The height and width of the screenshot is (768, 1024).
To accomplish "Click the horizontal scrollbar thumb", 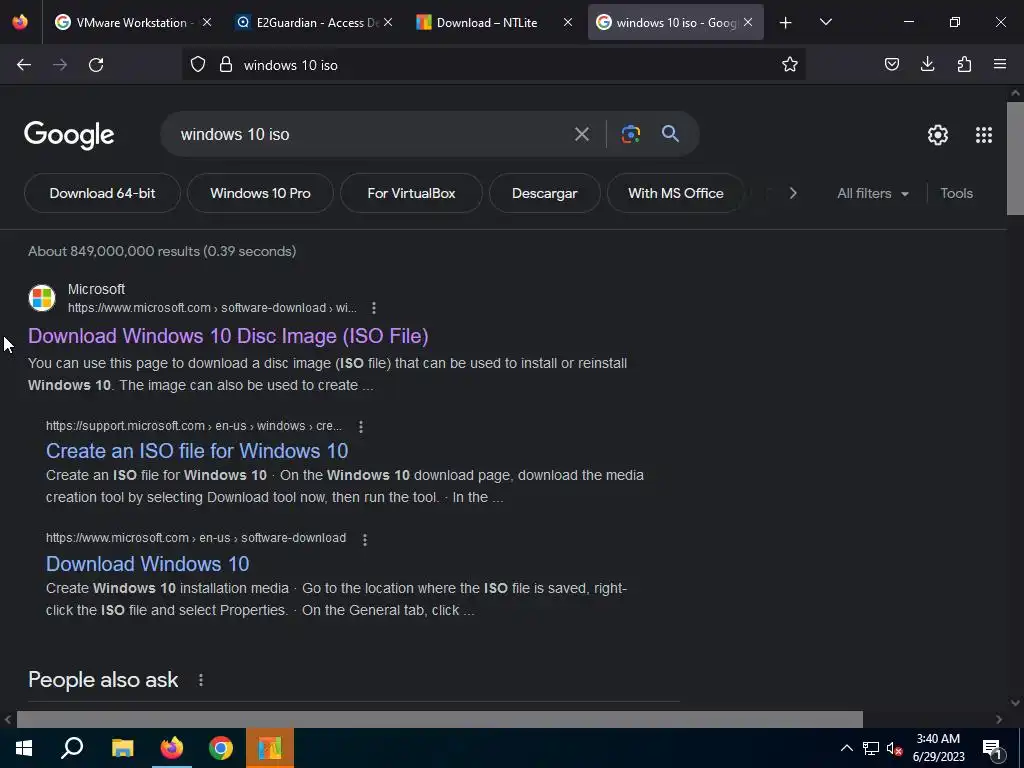I will (440, 719).
